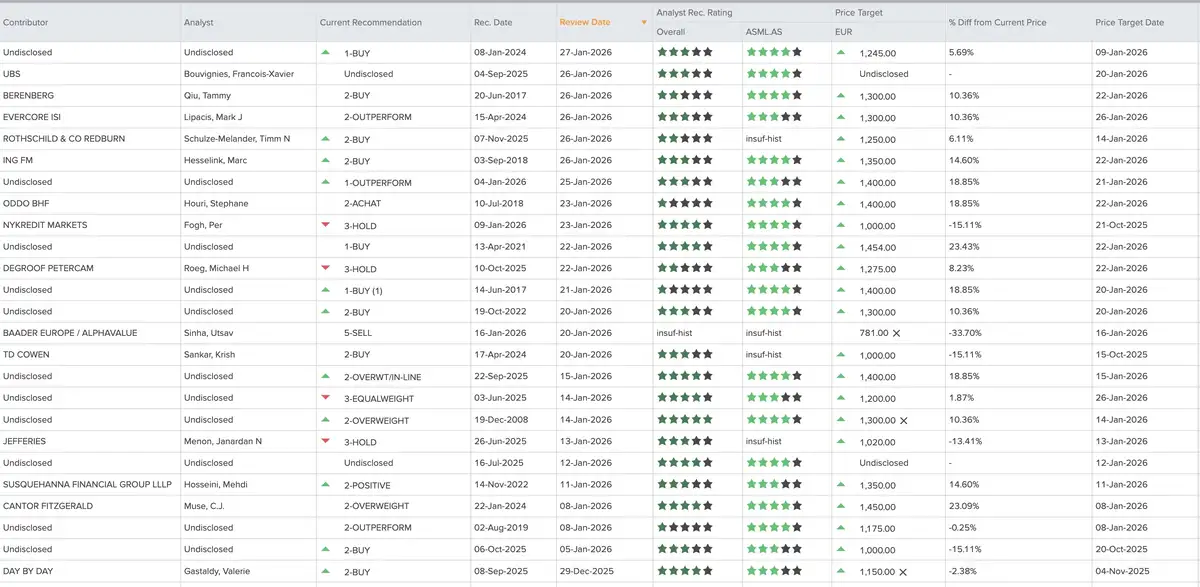Click the red down arrow beside JEFFERIES 3-HOLD

[x=325, y=440]
